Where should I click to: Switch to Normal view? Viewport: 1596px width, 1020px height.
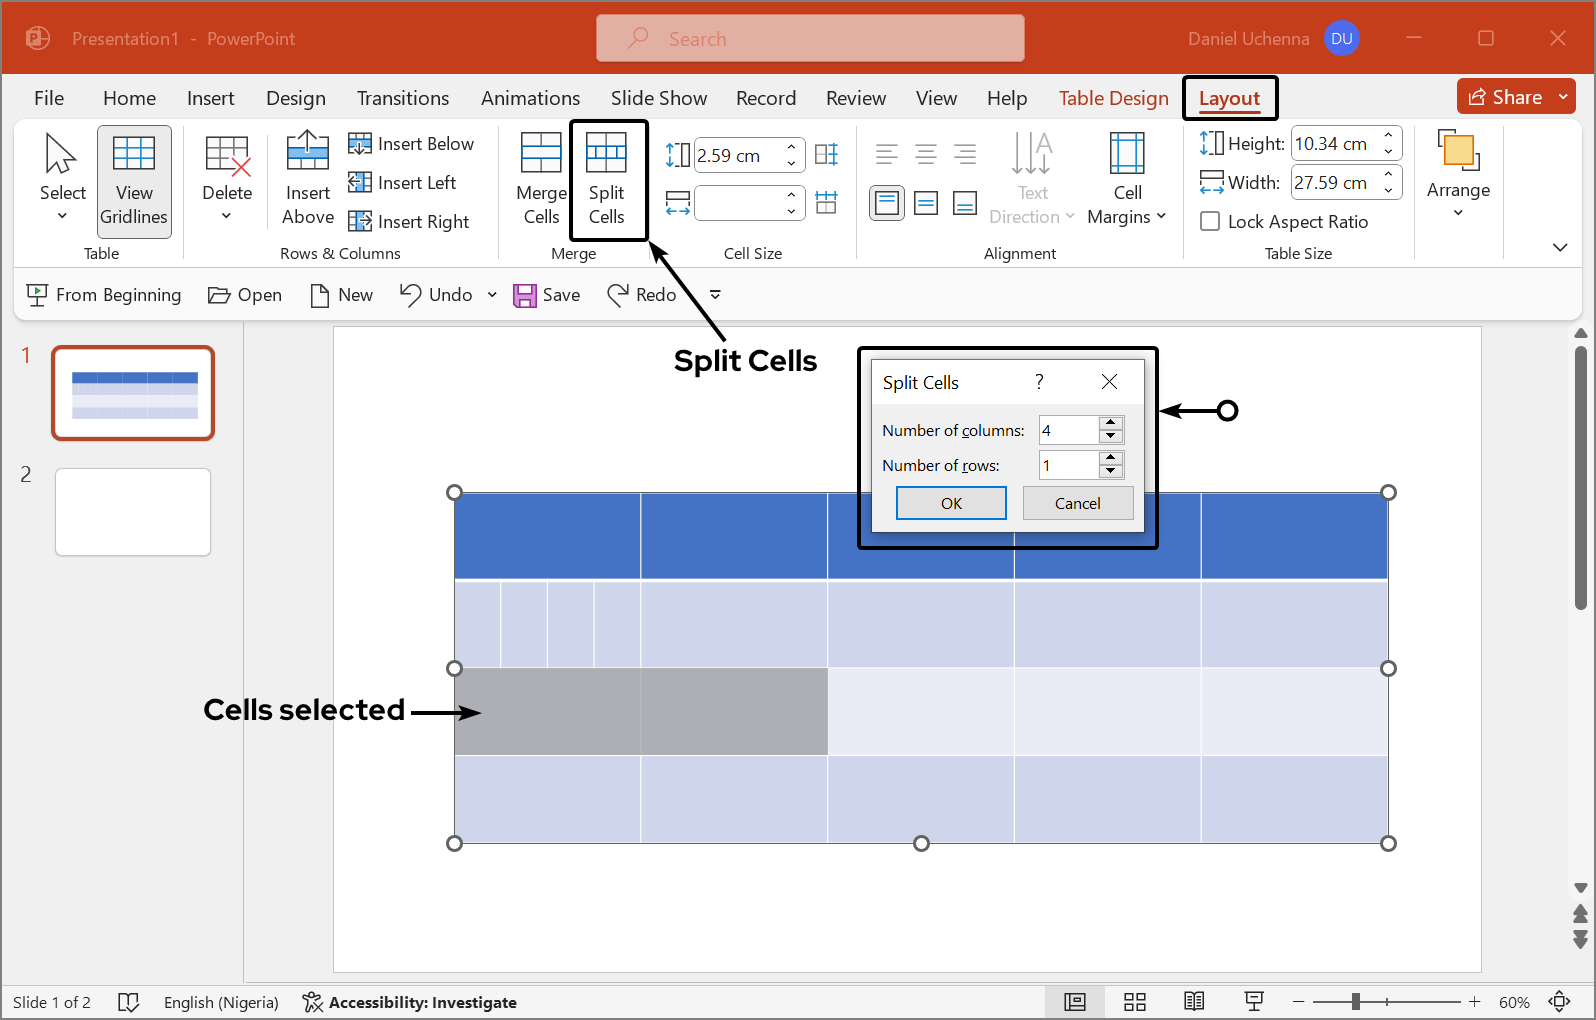(1075, 1002)
